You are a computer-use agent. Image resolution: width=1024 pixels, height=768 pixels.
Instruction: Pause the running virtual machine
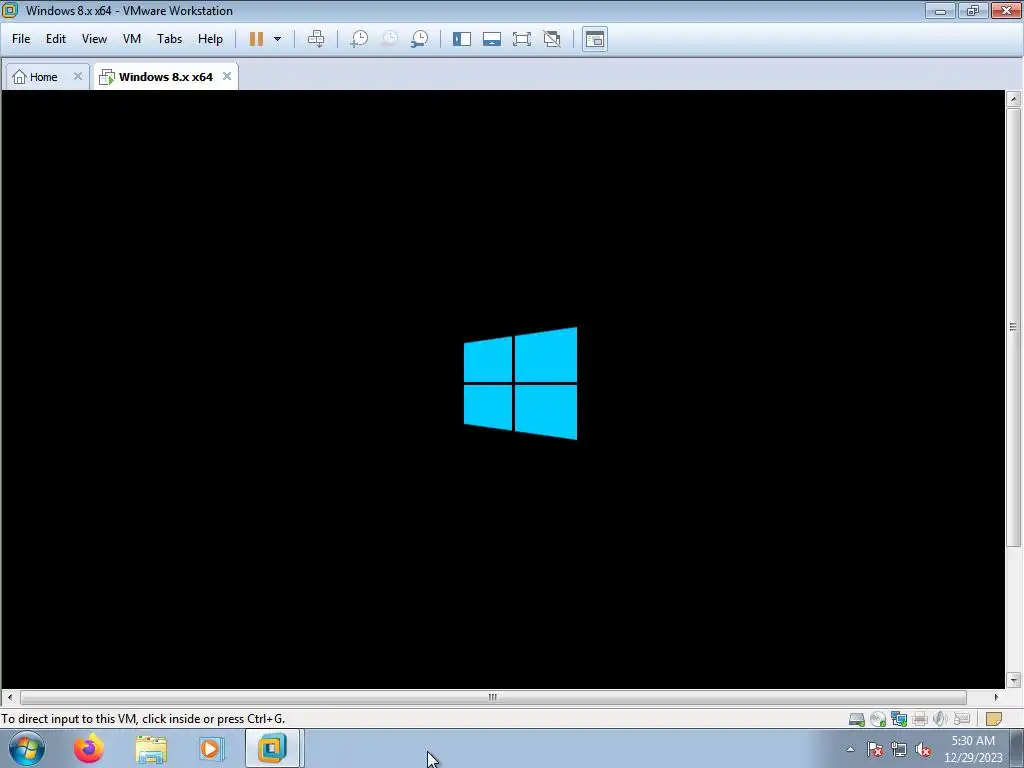256,39
